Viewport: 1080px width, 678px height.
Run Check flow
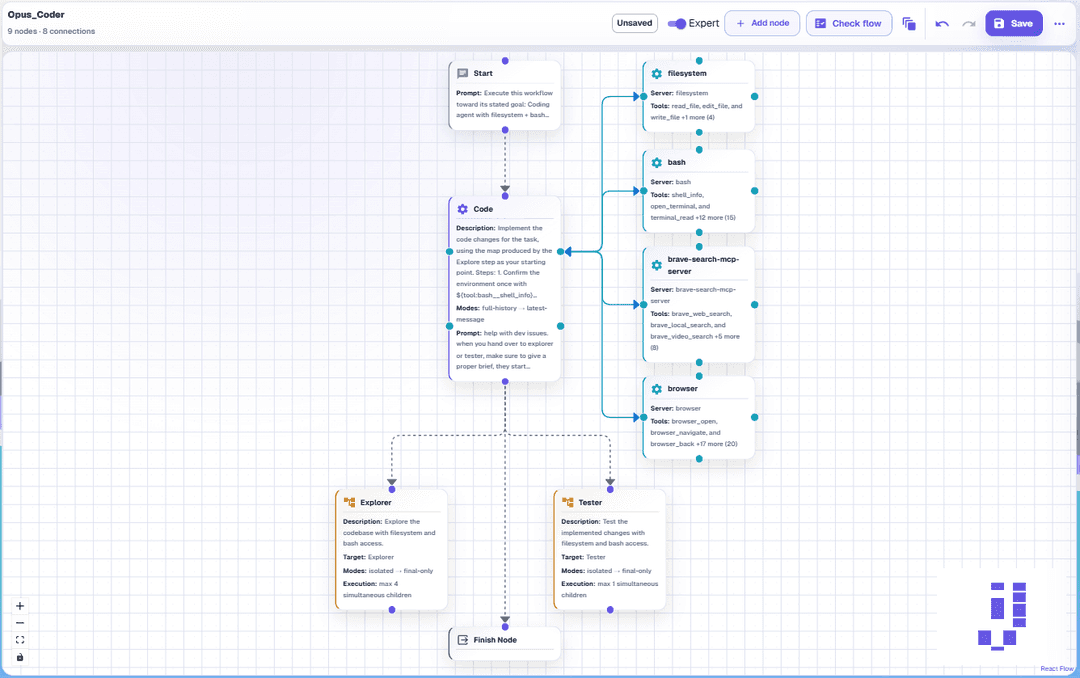pyautogui.click(x=849, y=23)
